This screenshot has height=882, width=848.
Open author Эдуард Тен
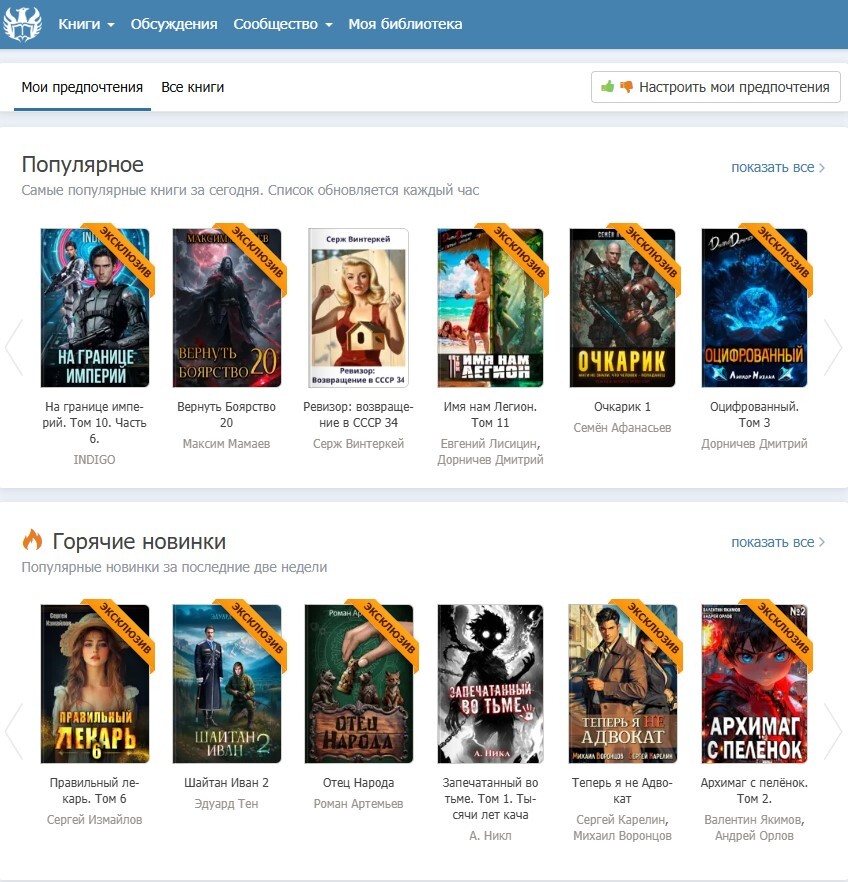pos(226,804)
